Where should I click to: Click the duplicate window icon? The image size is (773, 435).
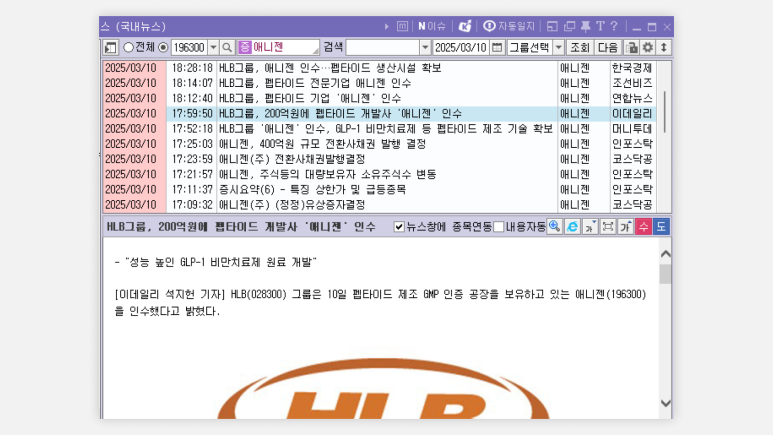pyautogui.click(x=569, y=27)
